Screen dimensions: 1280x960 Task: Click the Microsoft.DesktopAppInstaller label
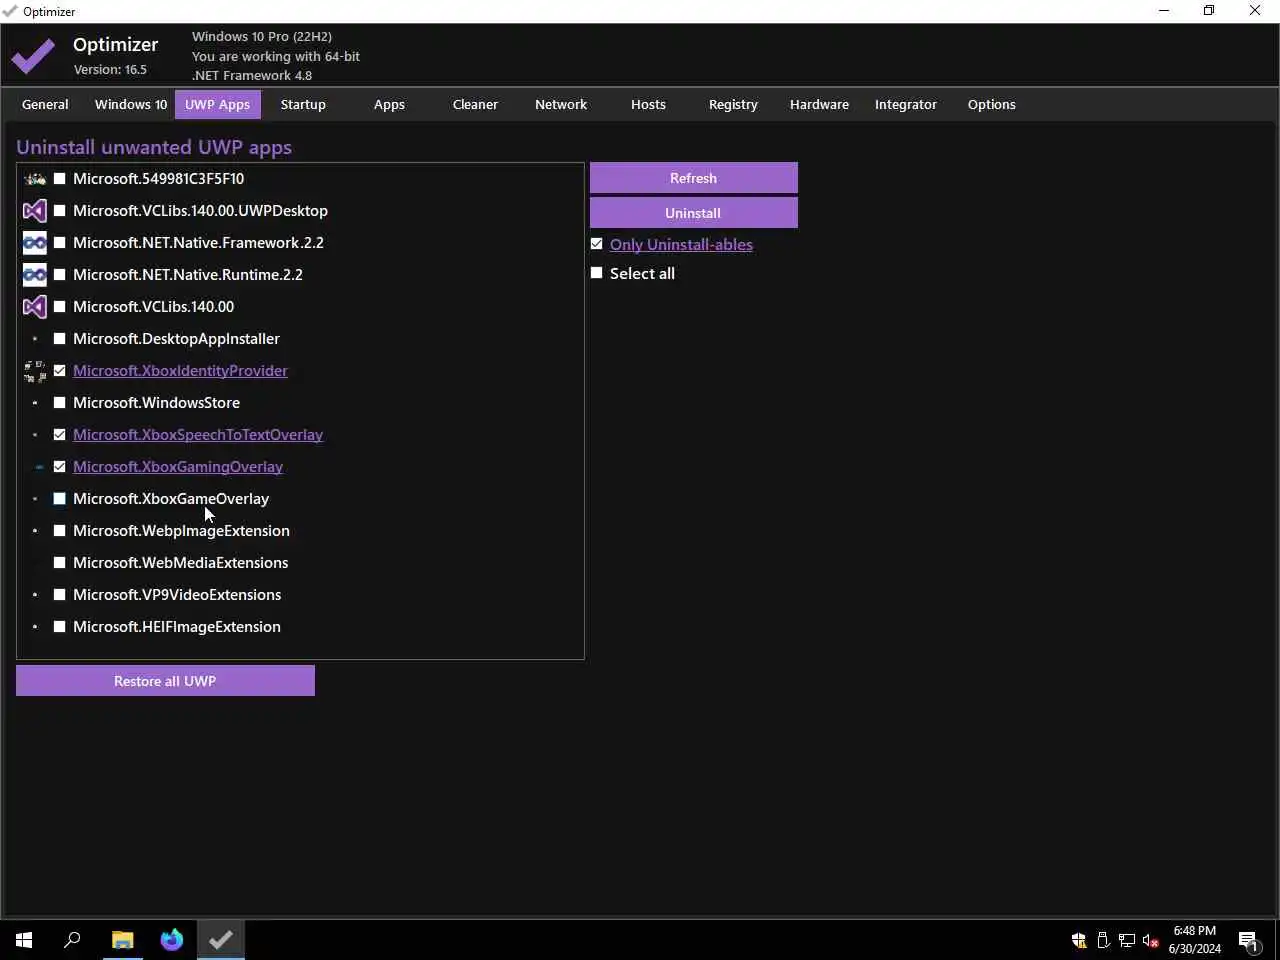coord(176,339)
